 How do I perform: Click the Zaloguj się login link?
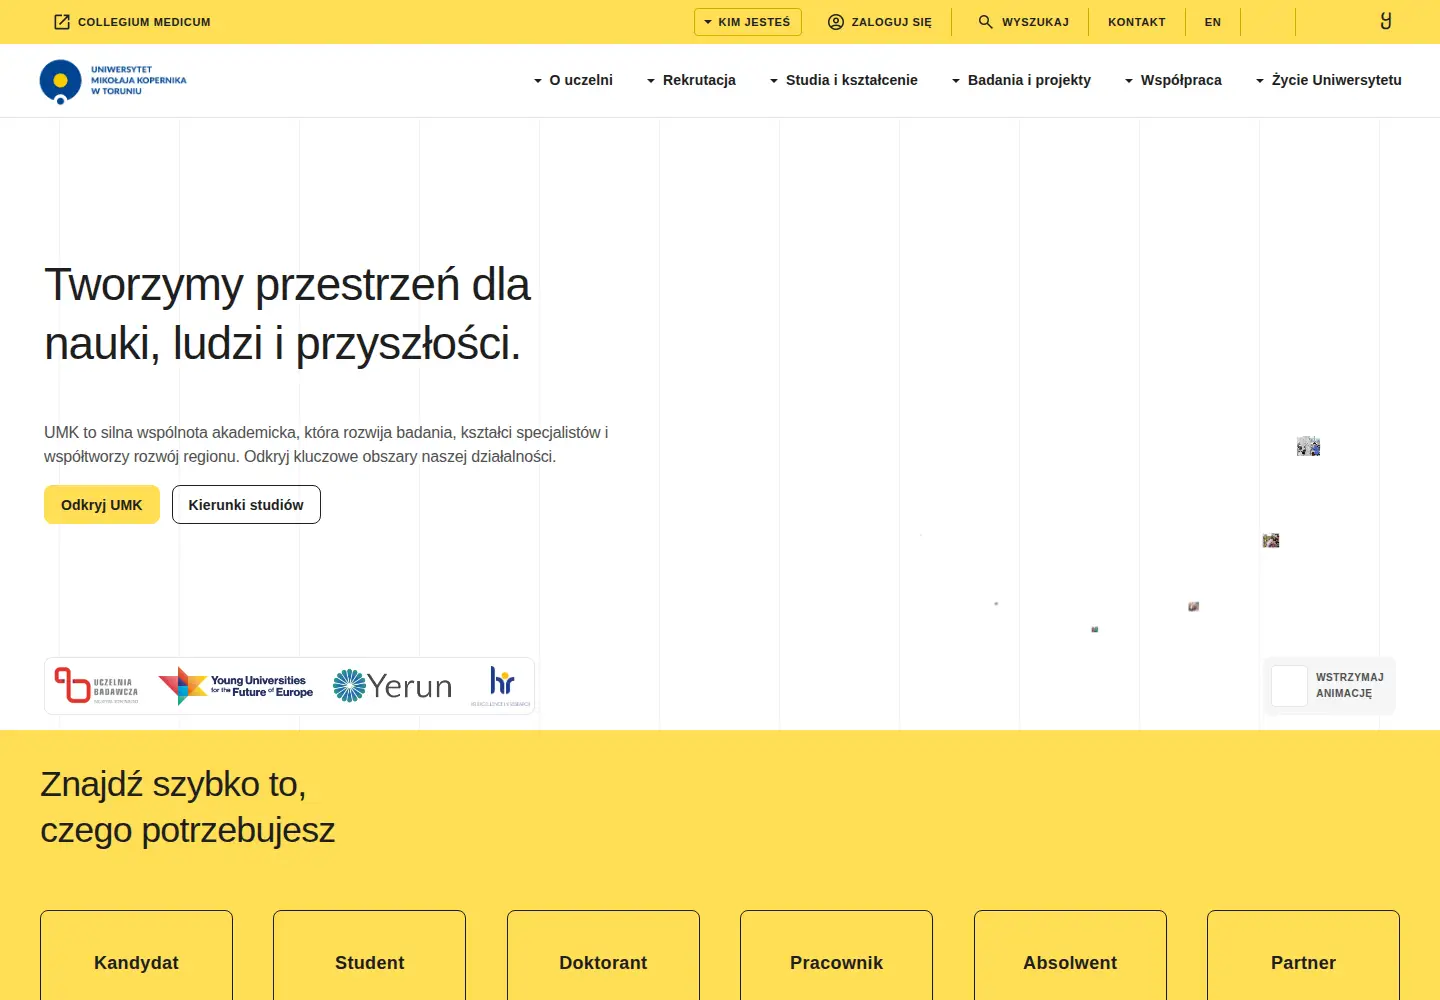[891, 22]
